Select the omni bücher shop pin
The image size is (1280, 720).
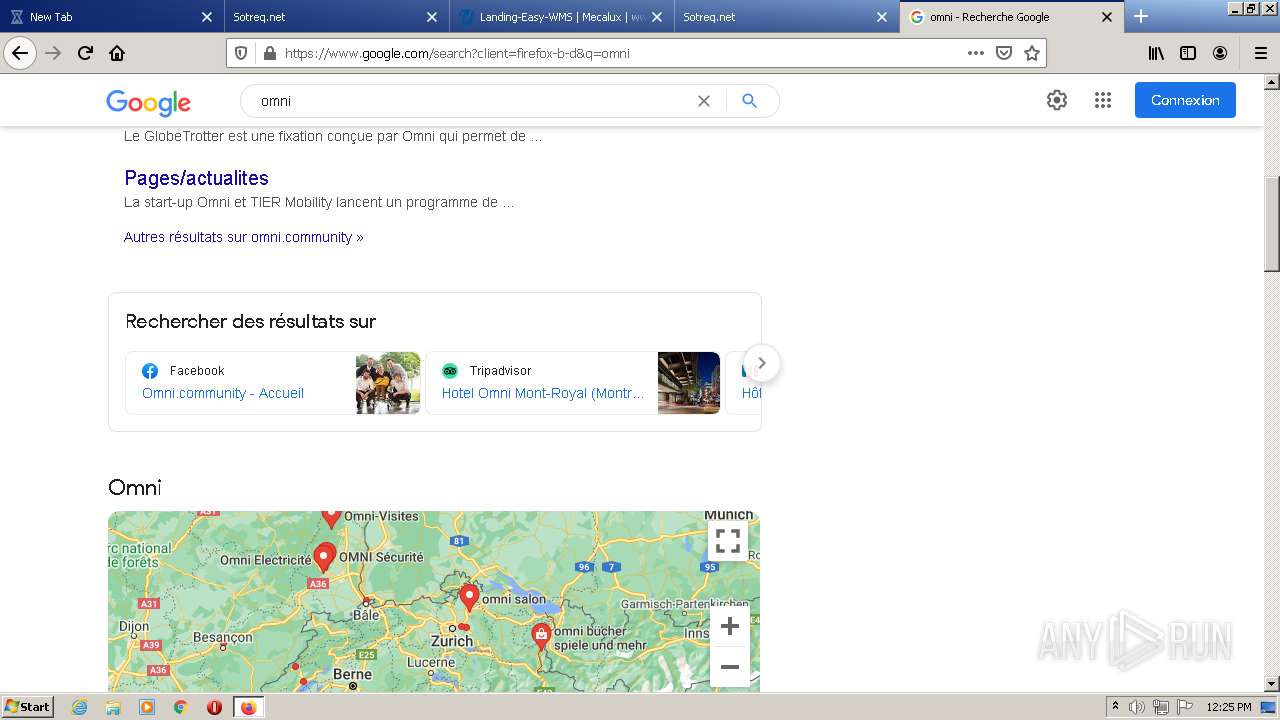pyautogui.click(x=541, y=636)
